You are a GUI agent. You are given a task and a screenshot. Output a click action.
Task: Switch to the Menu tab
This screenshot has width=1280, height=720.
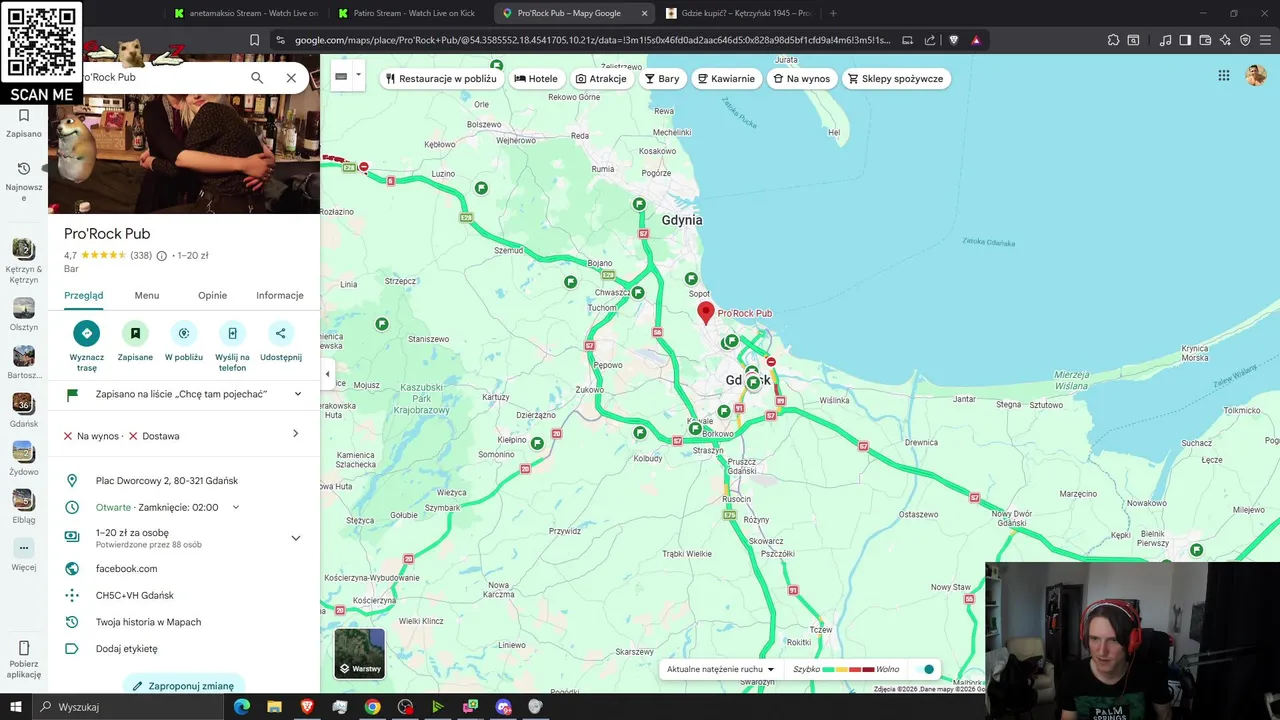coord(147,295)
